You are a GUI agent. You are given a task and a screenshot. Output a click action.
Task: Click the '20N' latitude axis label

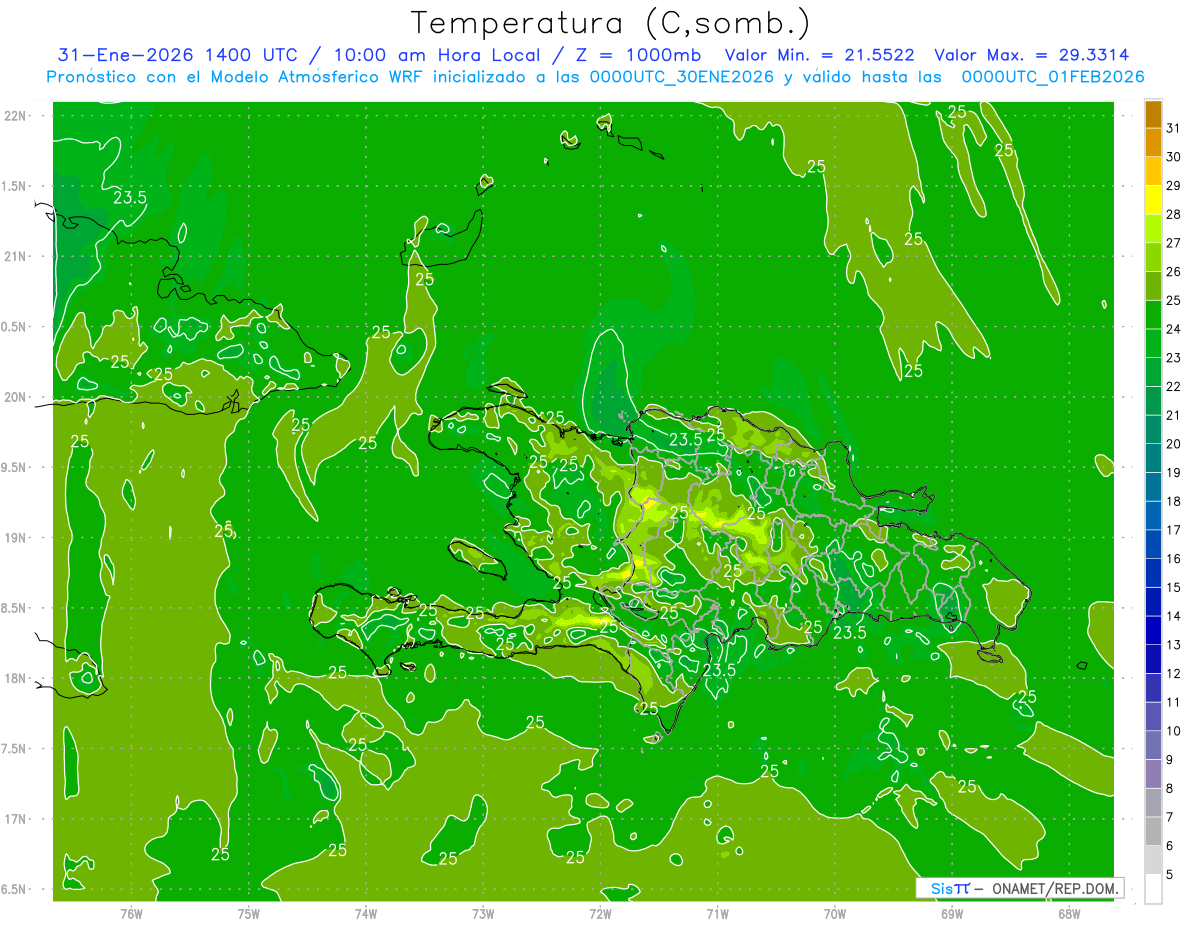point(15,397)
